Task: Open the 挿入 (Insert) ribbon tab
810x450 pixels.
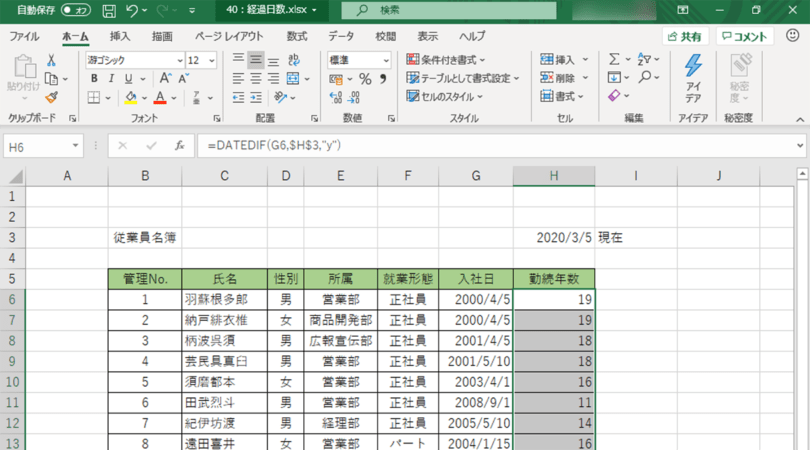Action: coord(120,36)
